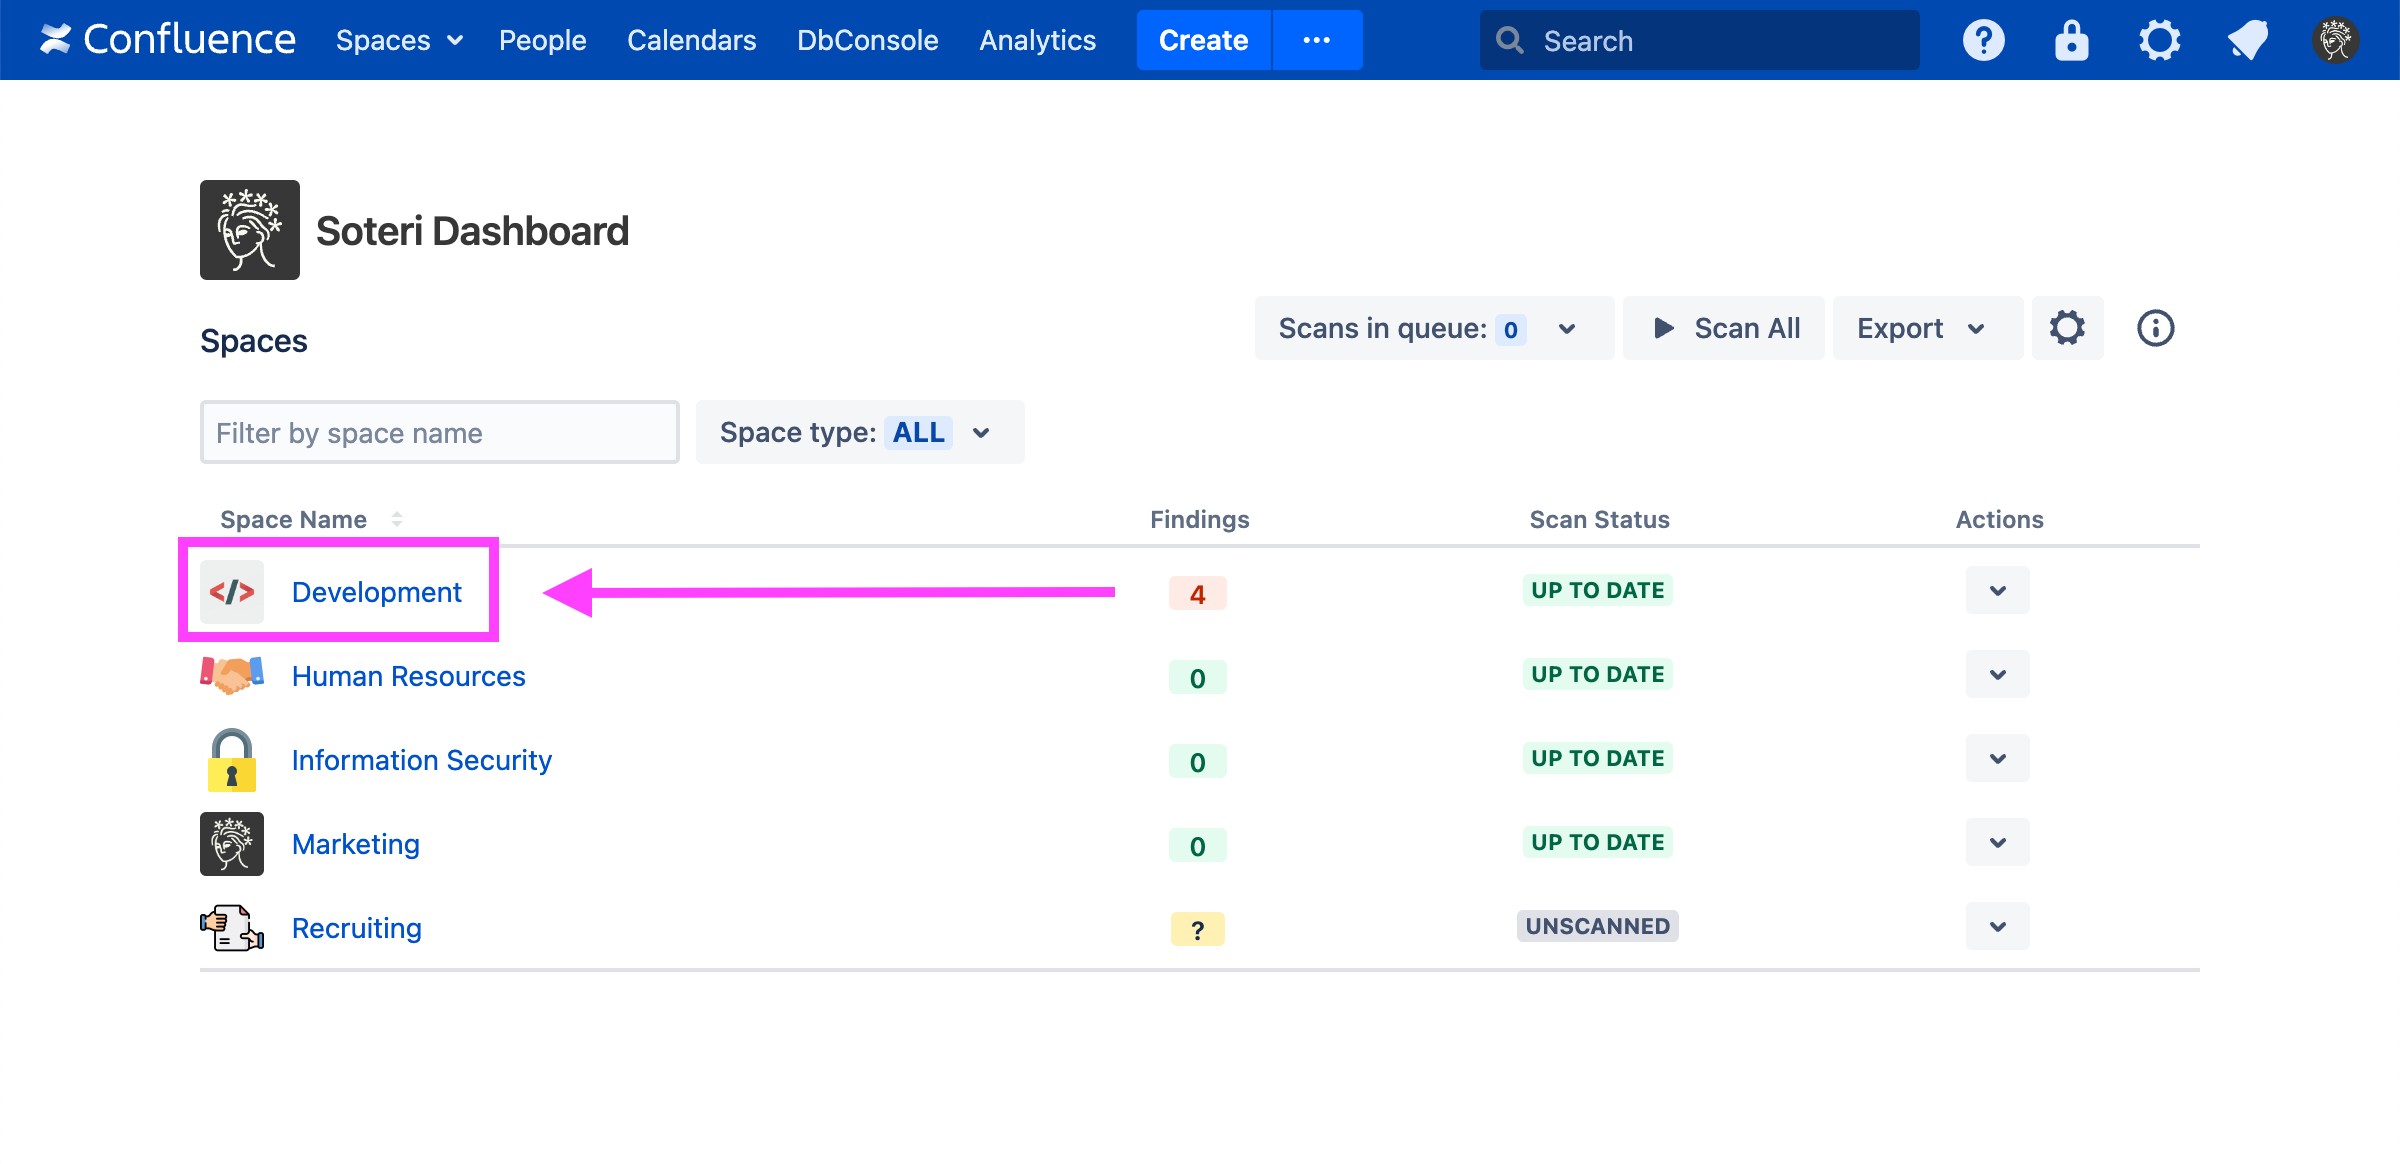Expand actions for the Recruiting space
The height and width of the screenshot is (1164, 2400).
(x=1997, y=926)
